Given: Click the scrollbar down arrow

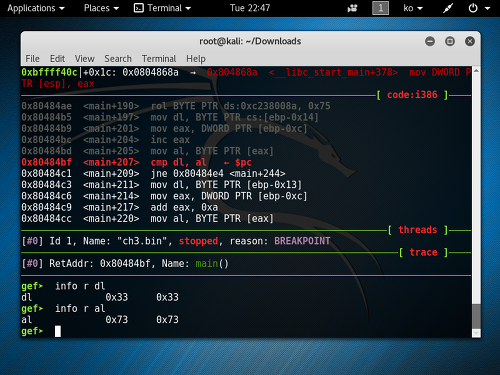Looking at the screenshot, I should coord(476,333).
